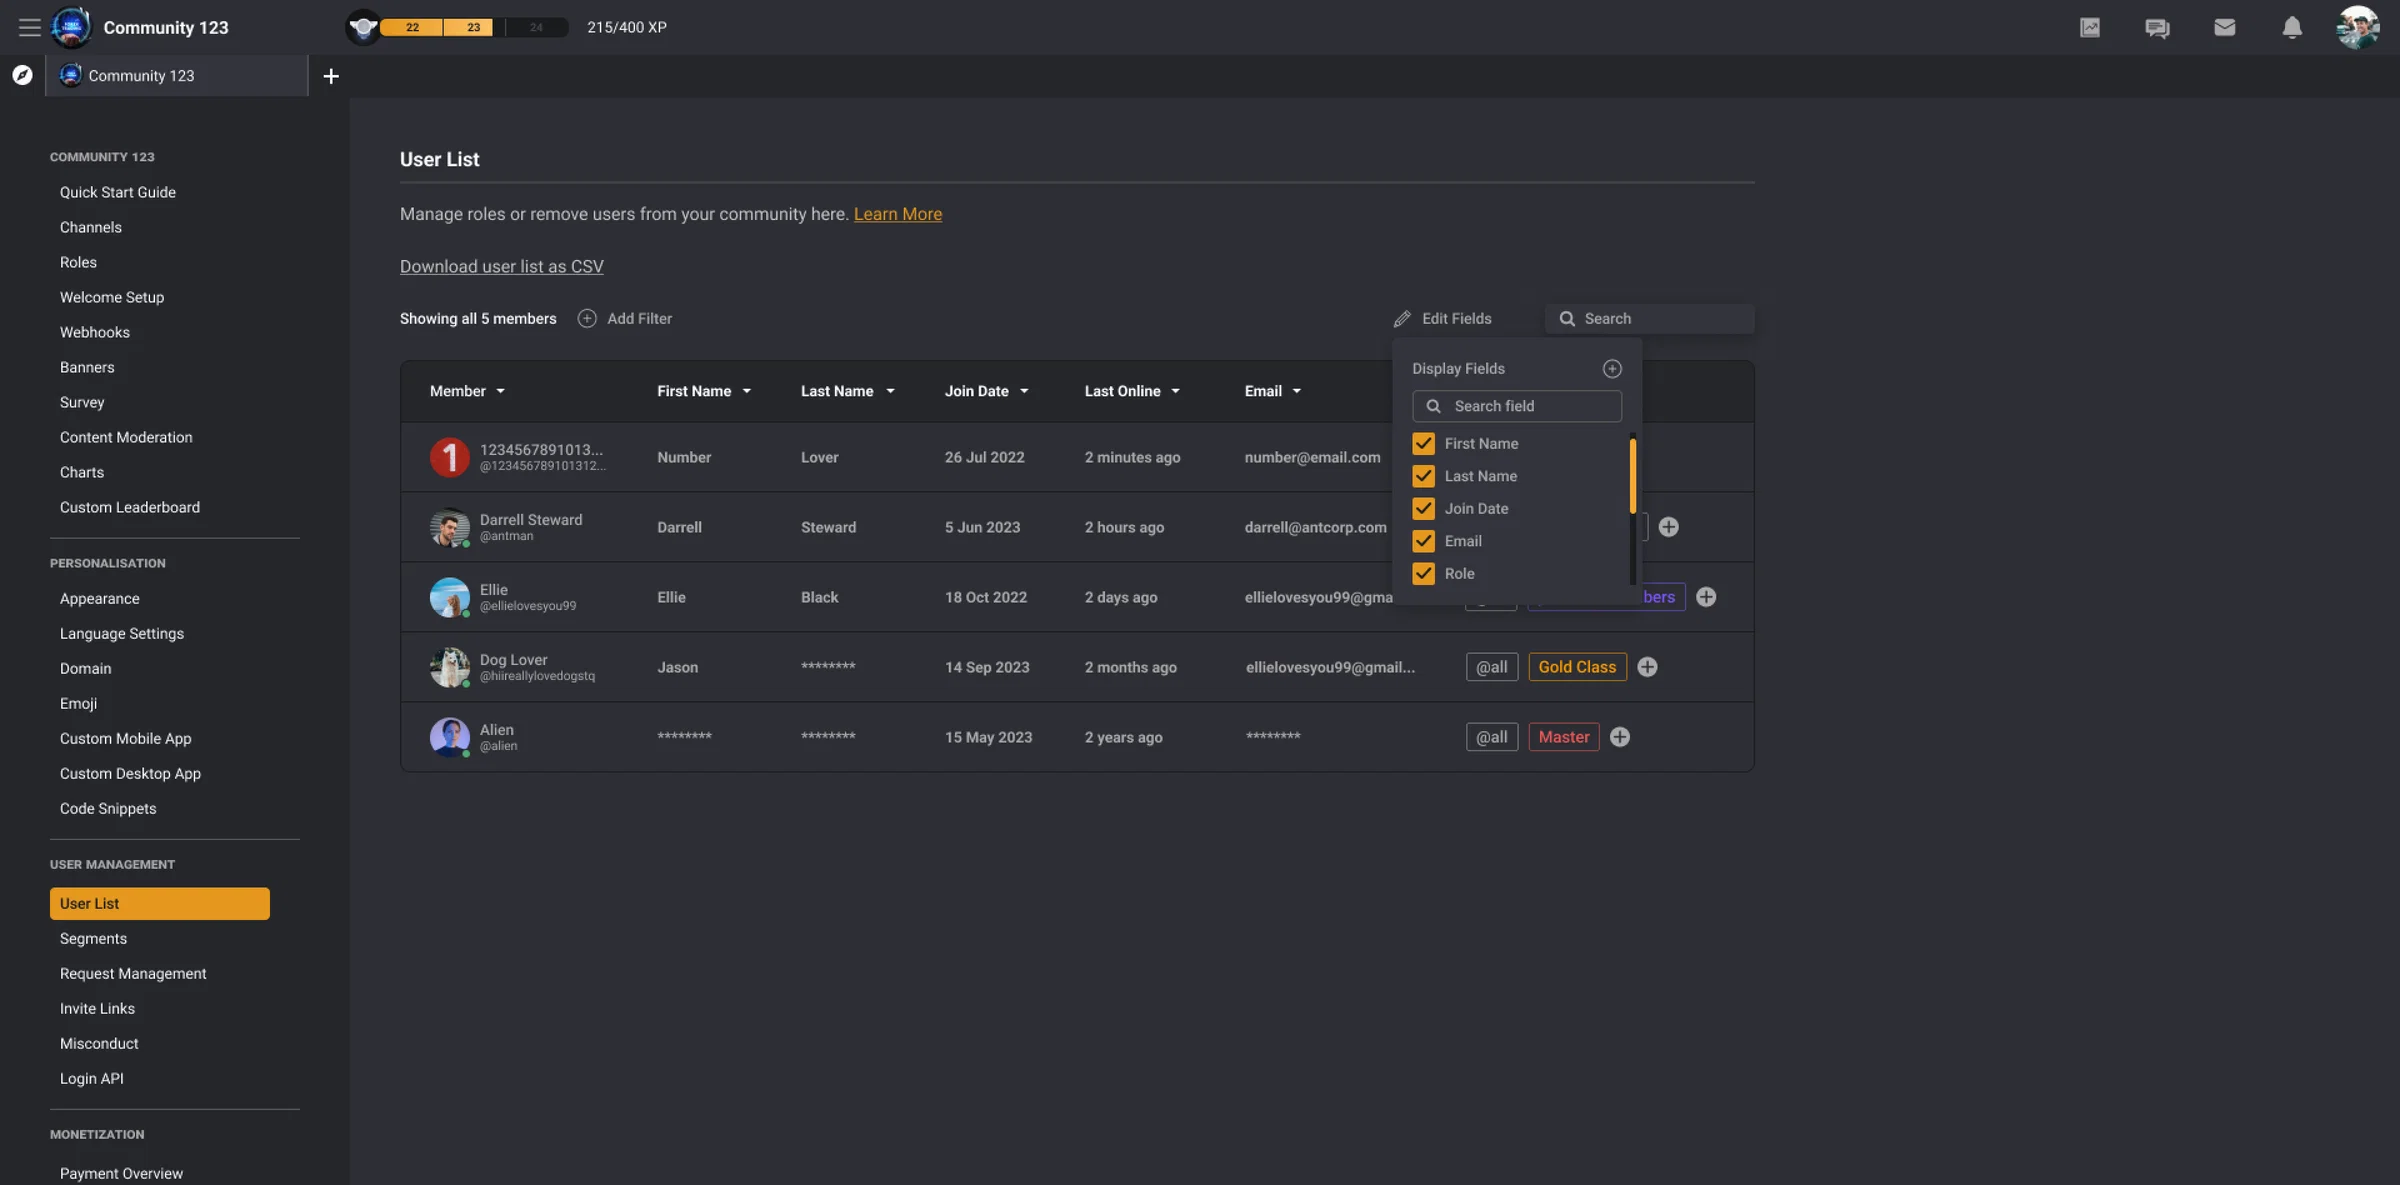2400x1185 pixels.
Task: Open the analytics chart icon in top bar
Action: (2090, 27)
